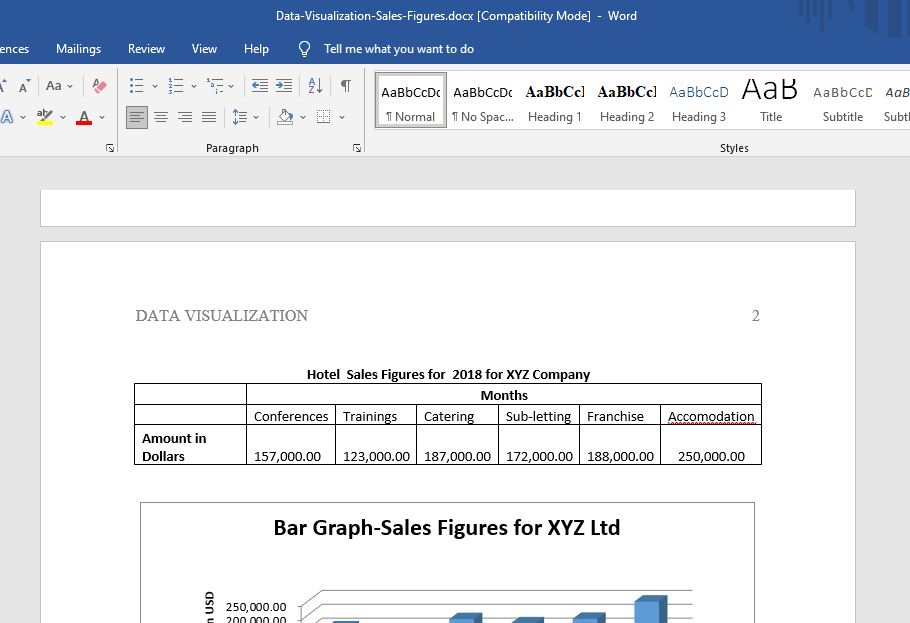Viewport: 910px width, 623px height.
Task: Expand the numbering library dropdown arrow
Action: coord(194,87)
